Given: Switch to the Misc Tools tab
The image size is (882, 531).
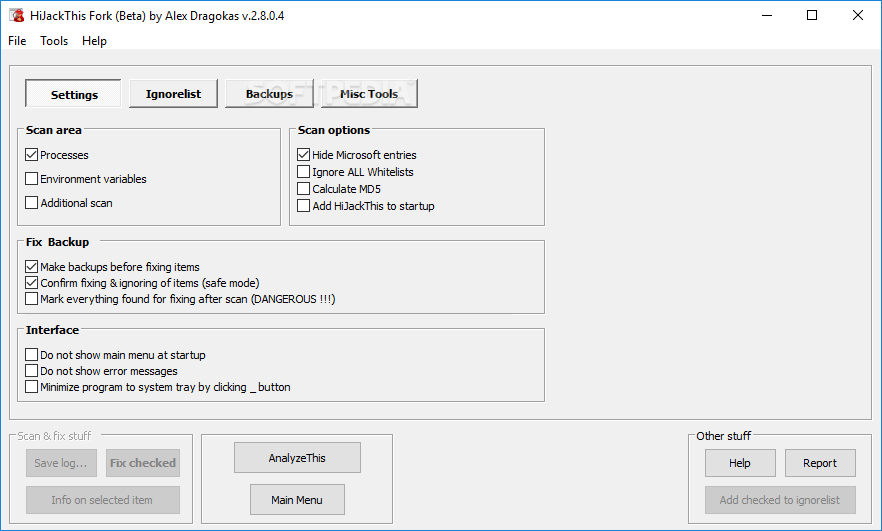Looking at the screenshot, I should click(369, 94).
